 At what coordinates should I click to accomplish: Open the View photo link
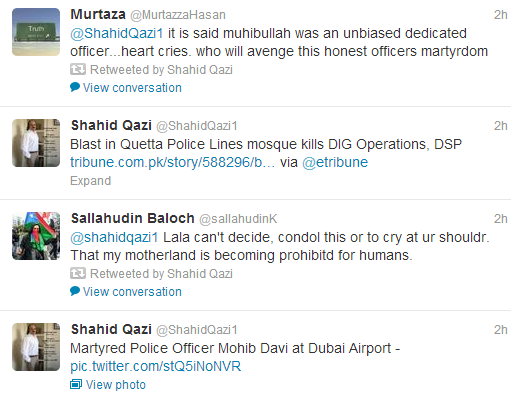[116, 385]
